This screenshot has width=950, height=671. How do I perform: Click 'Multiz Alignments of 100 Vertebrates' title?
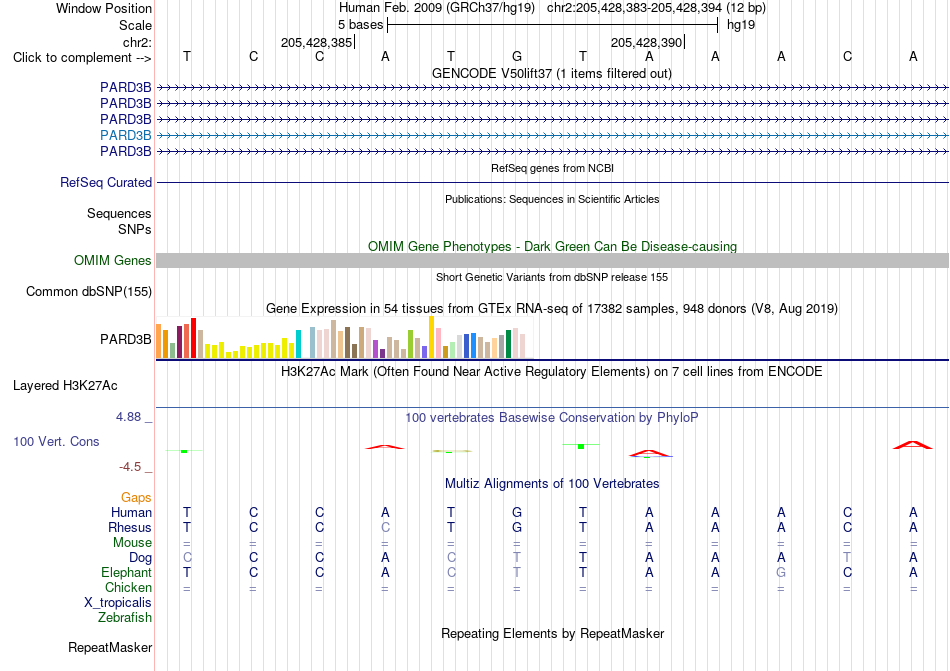(552, 483)
